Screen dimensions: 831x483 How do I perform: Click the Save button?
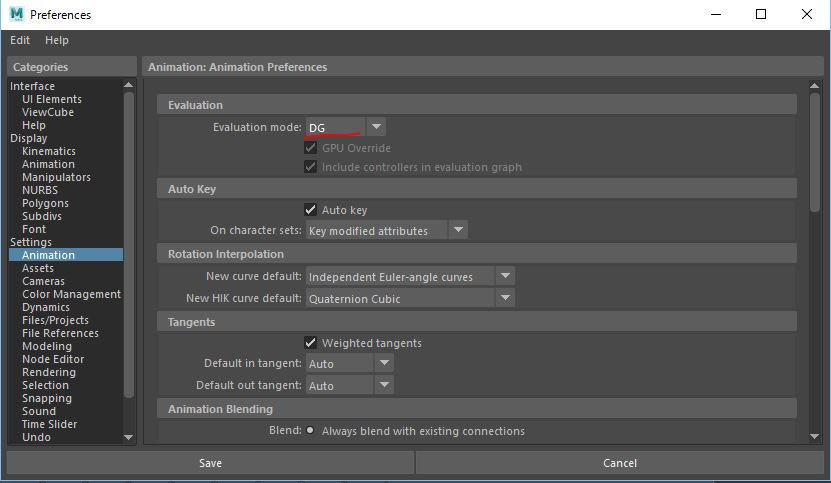[x=210, y=463]
